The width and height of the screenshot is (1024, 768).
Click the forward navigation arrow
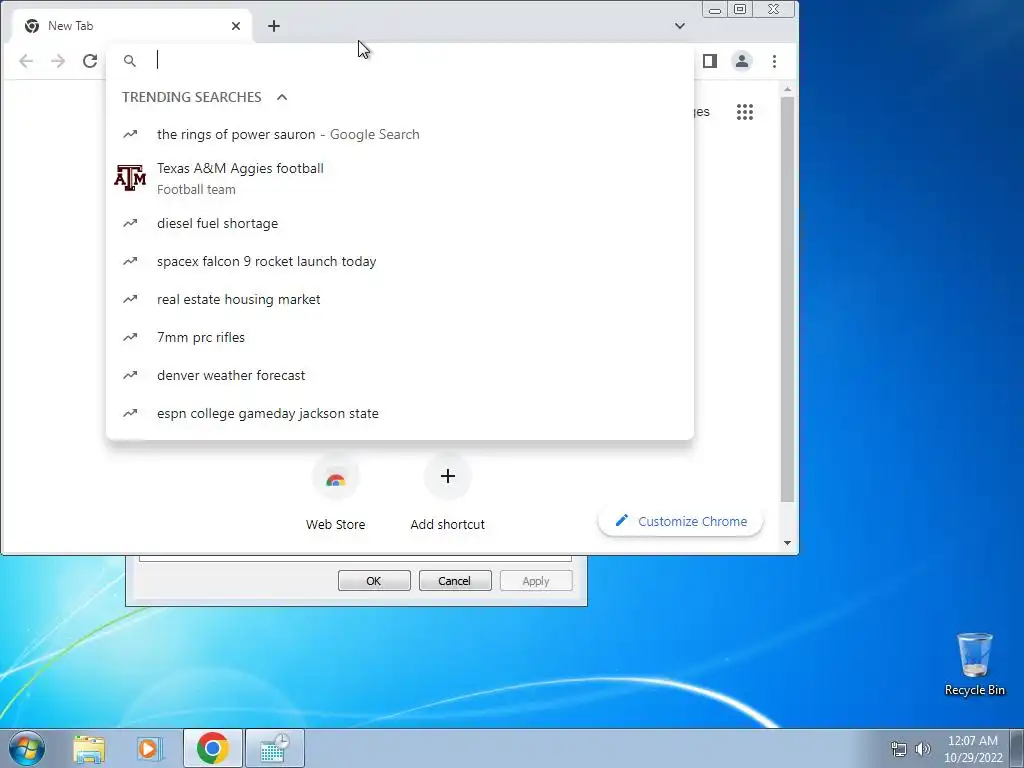pyautogui.click(x=58, y=61)
